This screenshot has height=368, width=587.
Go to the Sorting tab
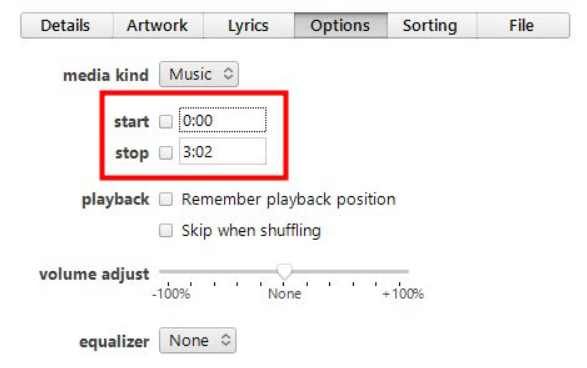(x=432, y=25)
